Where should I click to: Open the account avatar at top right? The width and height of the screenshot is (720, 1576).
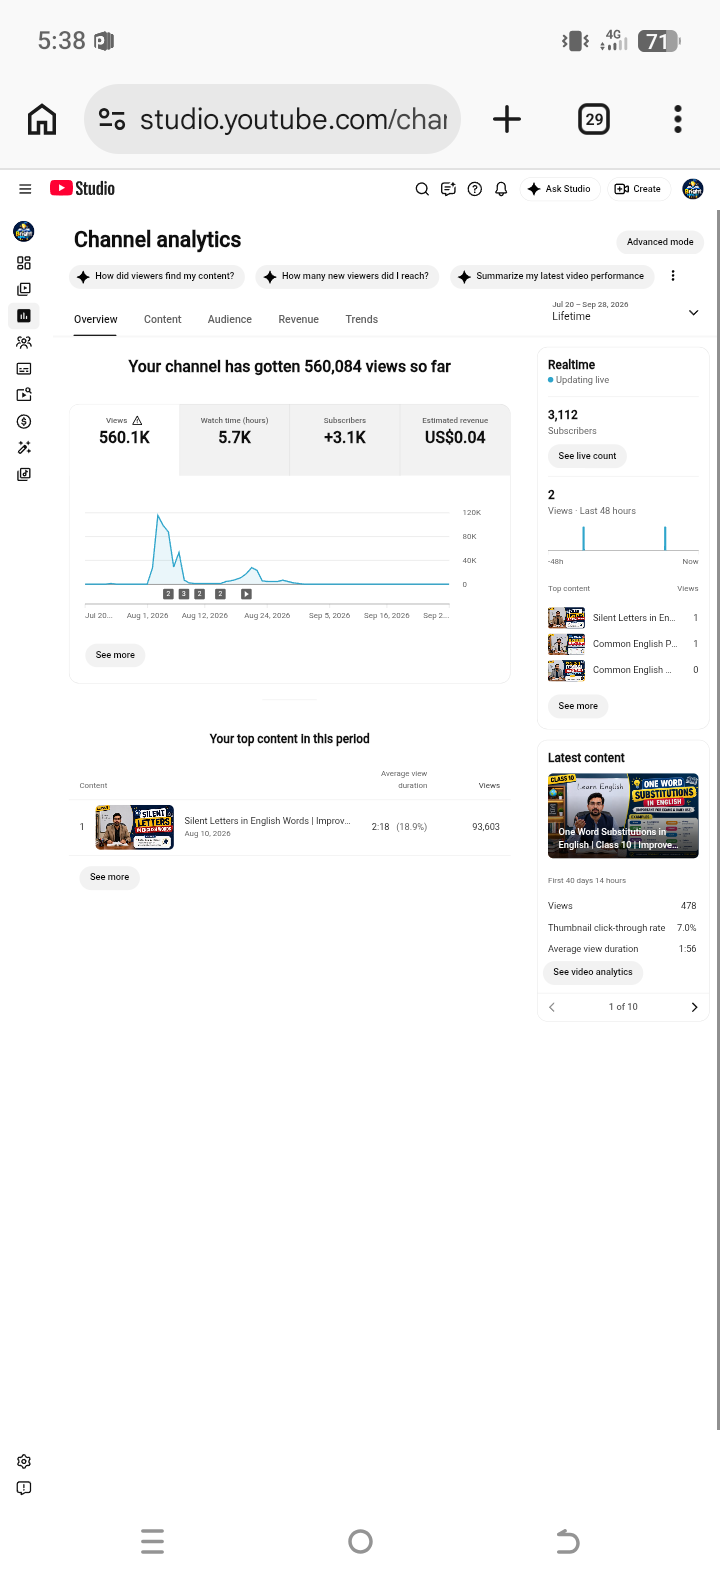click(692, 188)
